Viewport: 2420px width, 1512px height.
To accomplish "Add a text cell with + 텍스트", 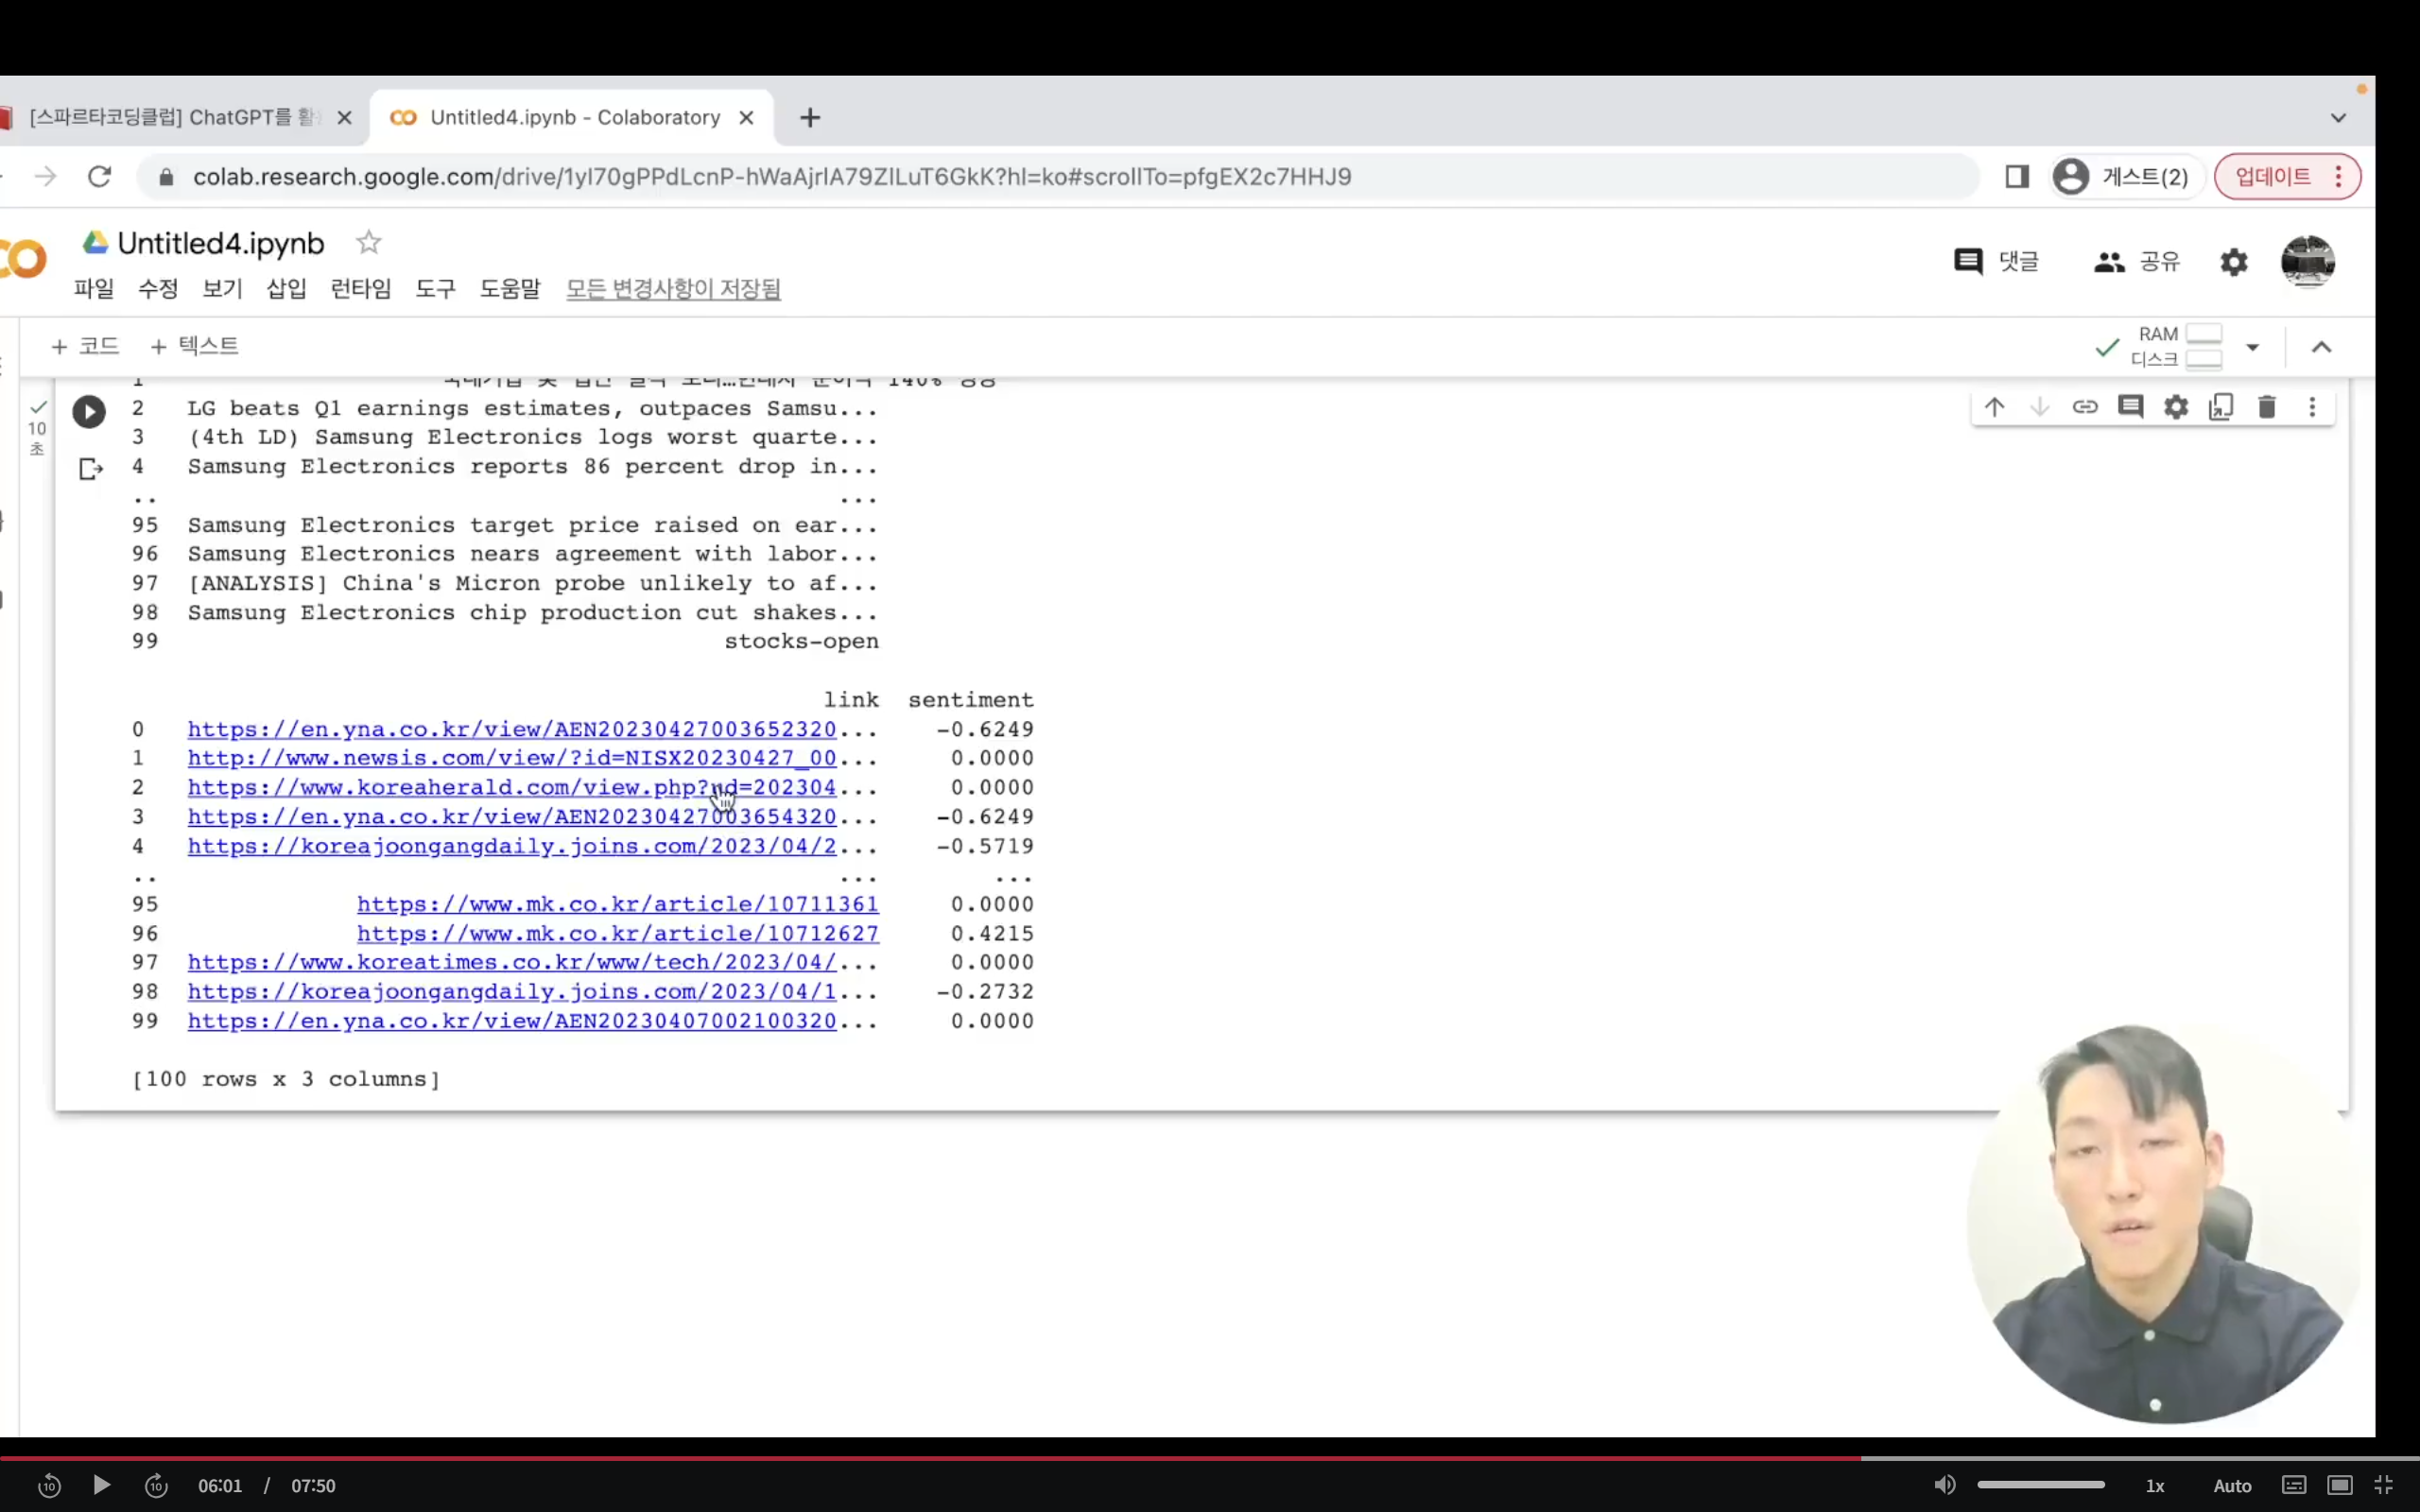I will [194, 346].
